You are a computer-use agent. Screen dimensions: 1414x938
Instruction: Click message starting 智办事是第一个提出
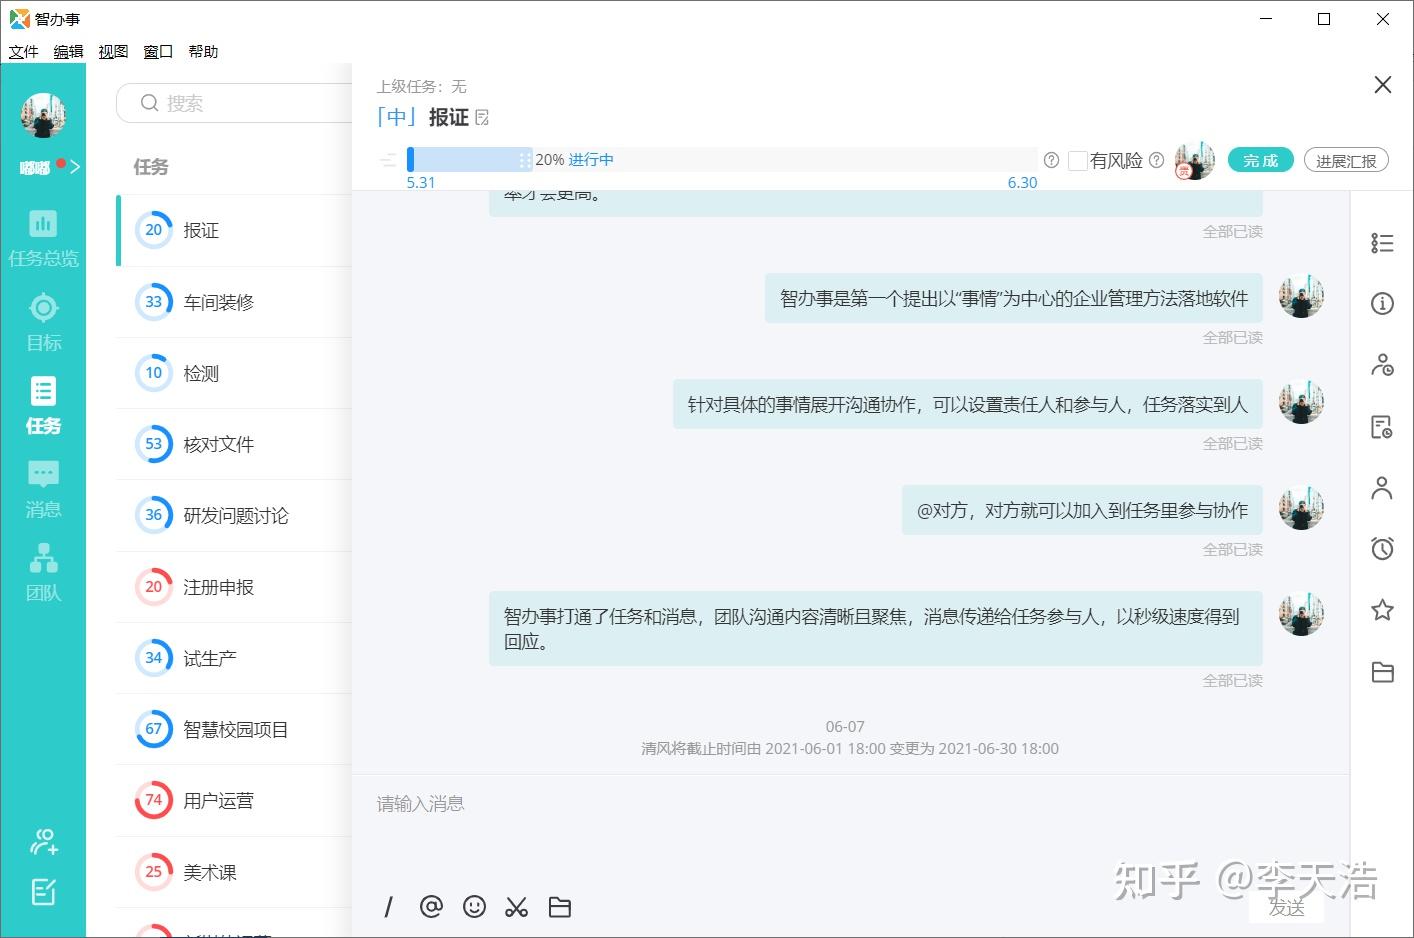(1014, 298)
